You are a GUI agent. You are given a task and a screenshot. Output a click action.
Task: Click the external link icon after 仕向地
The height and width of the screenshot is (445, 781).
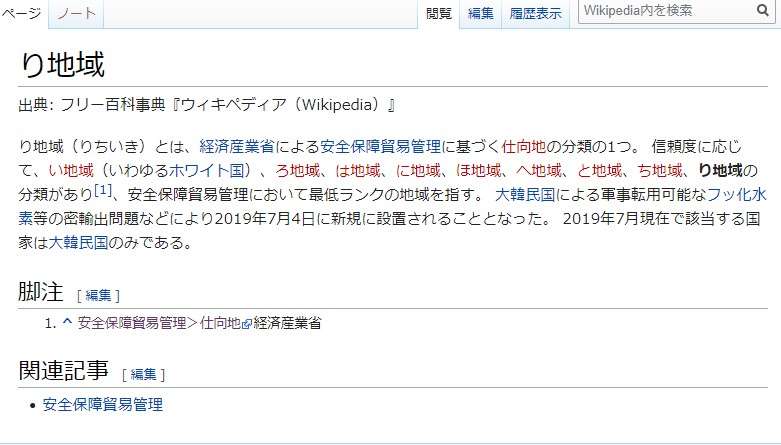click(x=246, y=324)
